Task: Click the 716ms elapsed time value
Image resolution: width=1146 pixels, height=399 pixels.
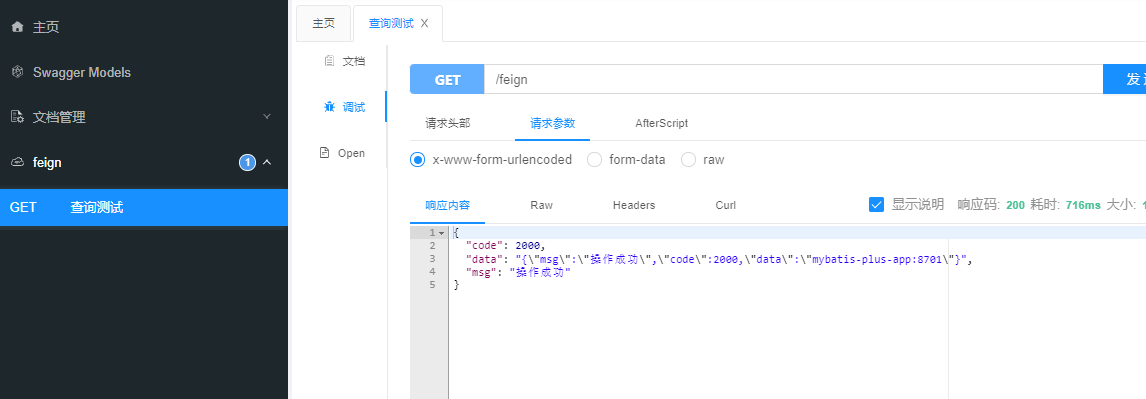Action: pyautogui.click(x=1083, y=205)
